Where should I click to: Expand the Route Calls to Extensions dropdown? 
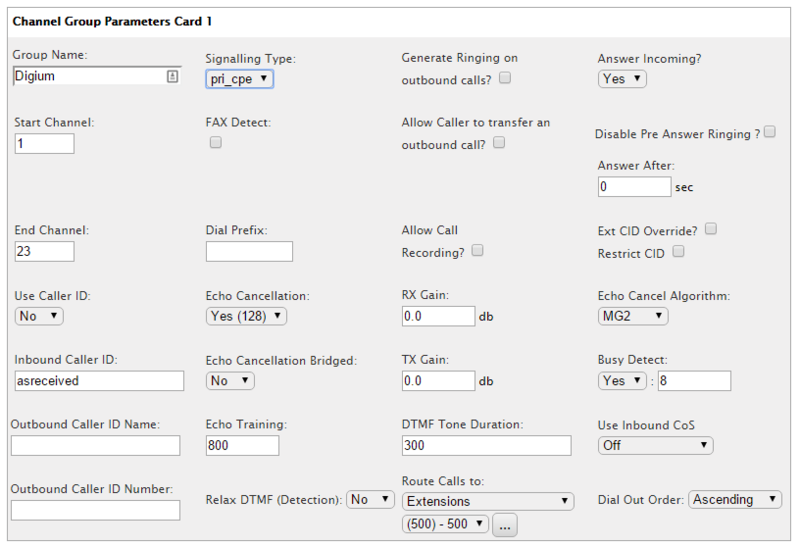488,500
